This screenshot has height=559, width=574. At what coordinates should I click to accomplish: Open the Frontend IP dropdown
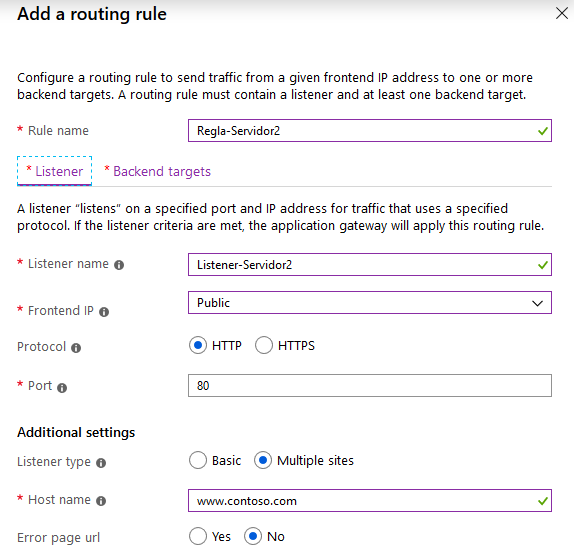(370, 303)
